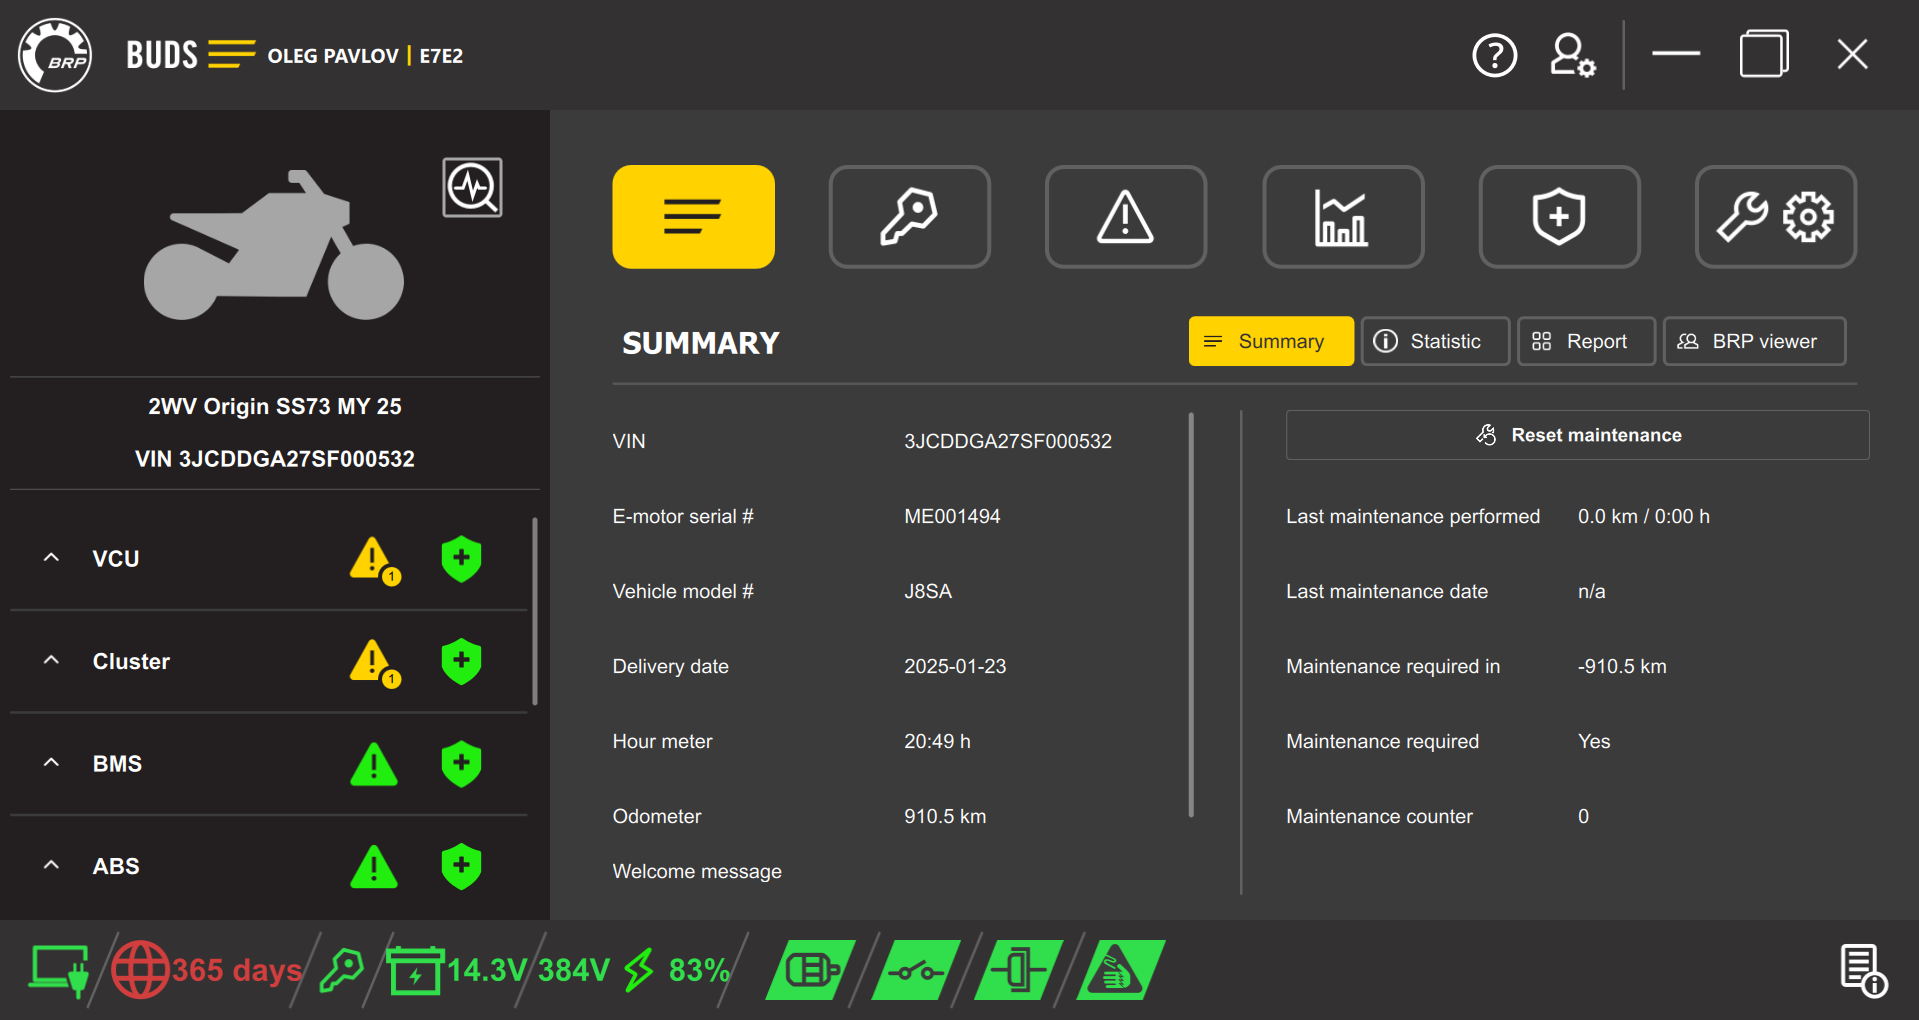Collapse the VCU module section
The height and width of the screenshot is (1020, 1919).
coord(51,558)
